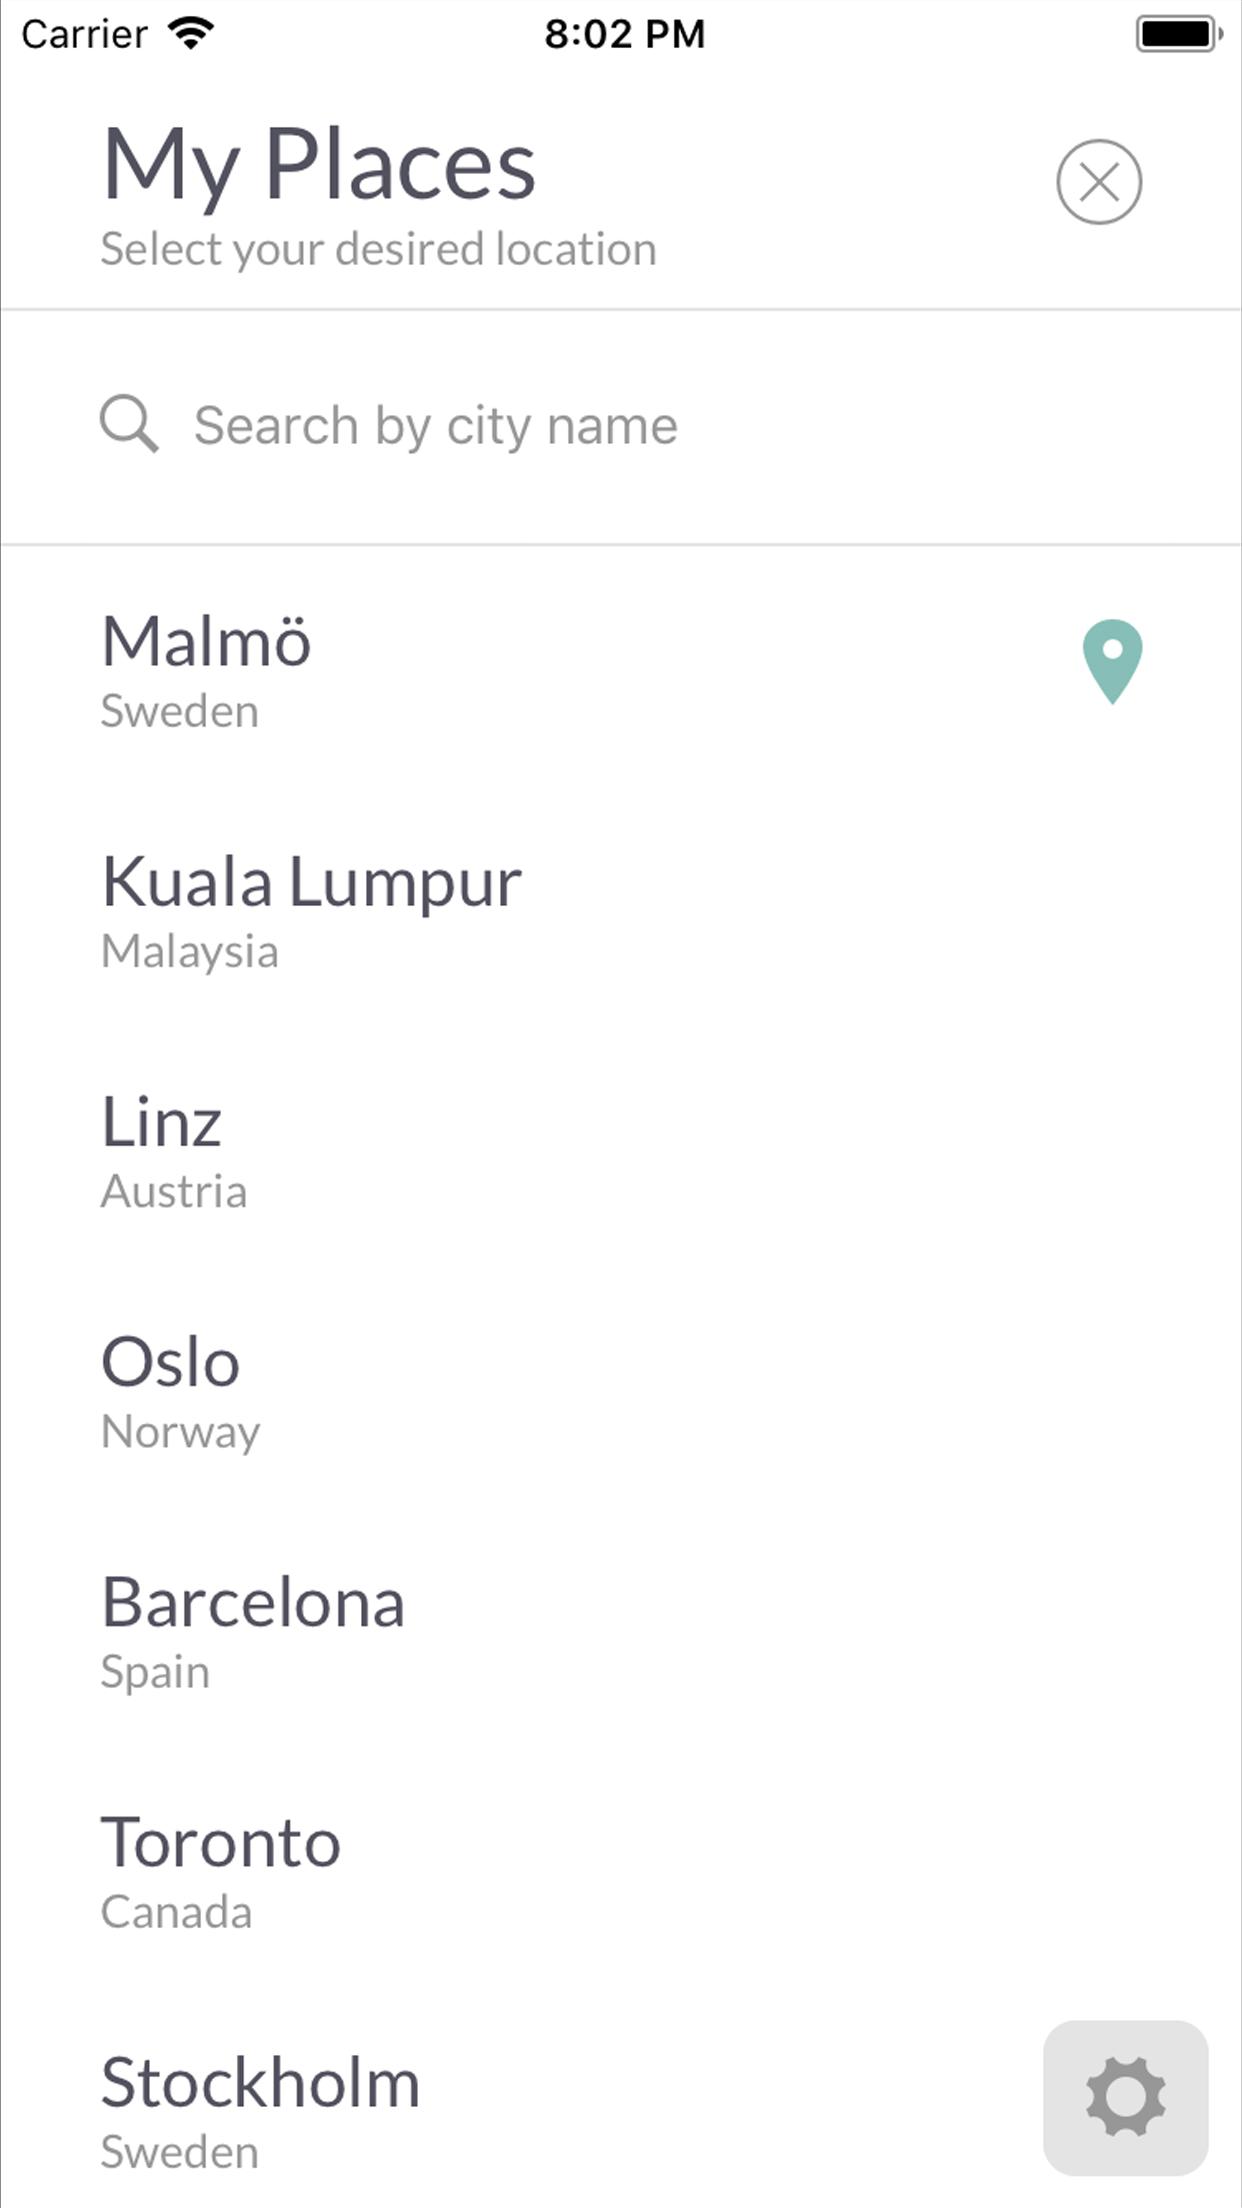This screenshot has height=2208, width=1242.
Task: Tap the Malaysia subtitle under Kuala Lumpur
Action: [x=189, y=951]
